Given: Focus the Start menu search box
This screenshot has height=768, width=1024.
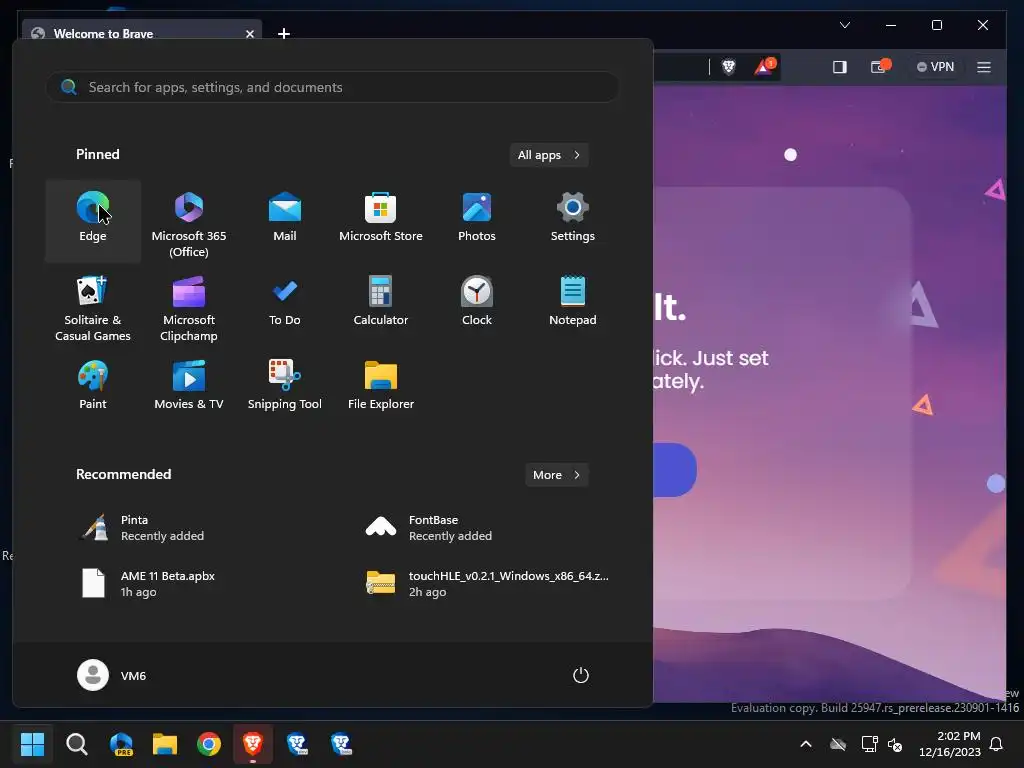Looking at the screenshot, I should pyautogui.click(x=332, y=87).
